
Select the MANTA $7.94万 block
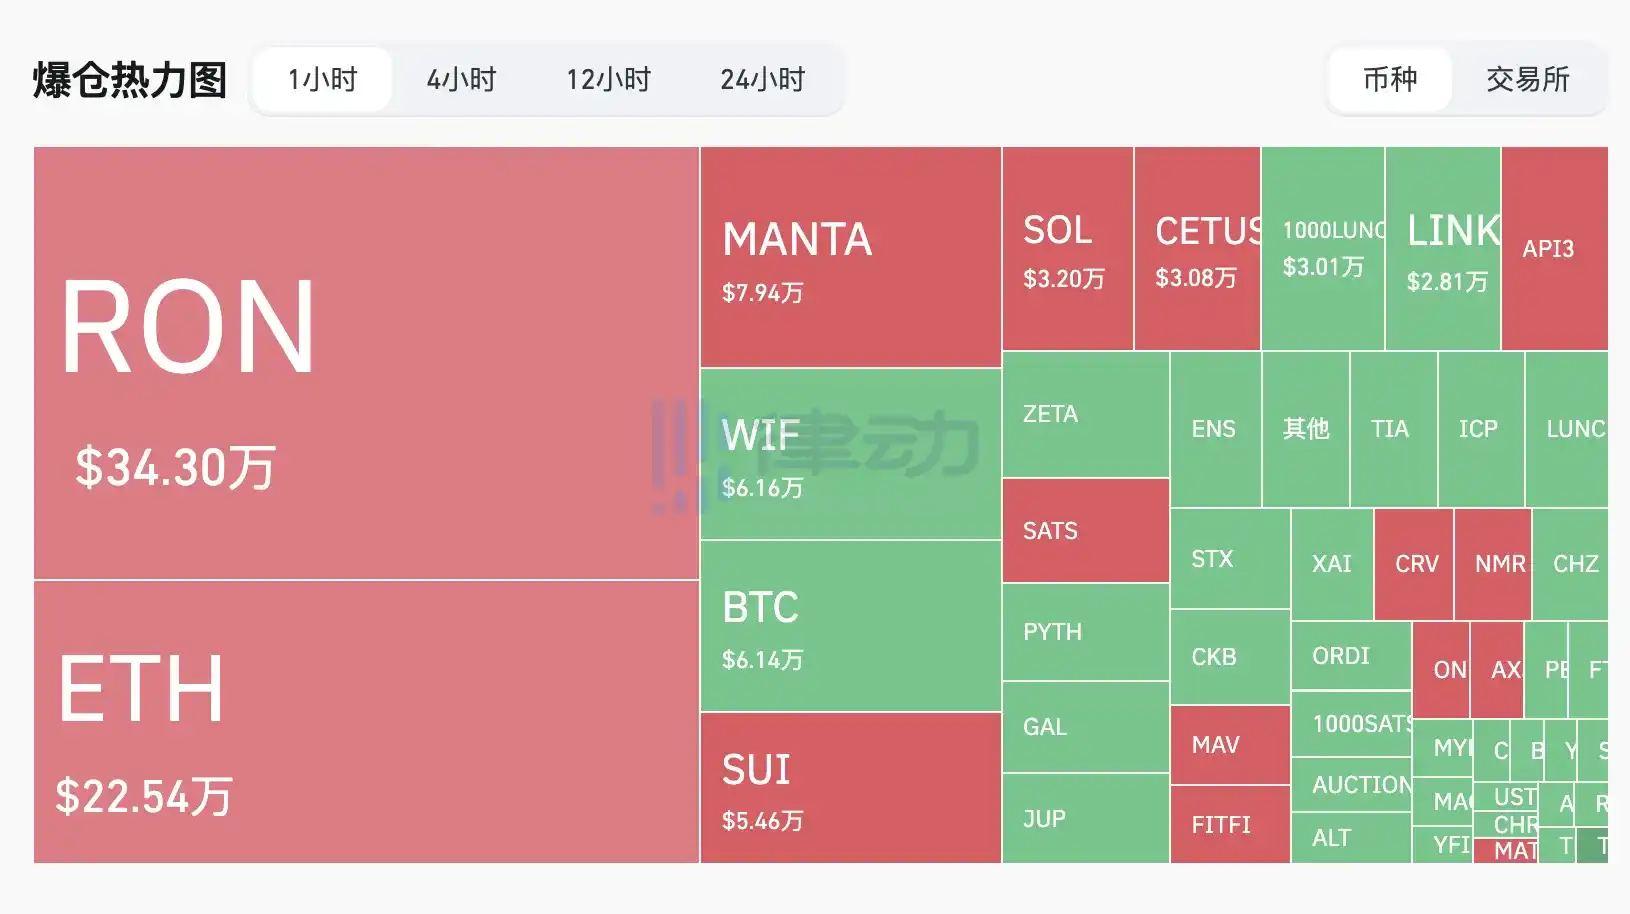[x=850, y=257]
